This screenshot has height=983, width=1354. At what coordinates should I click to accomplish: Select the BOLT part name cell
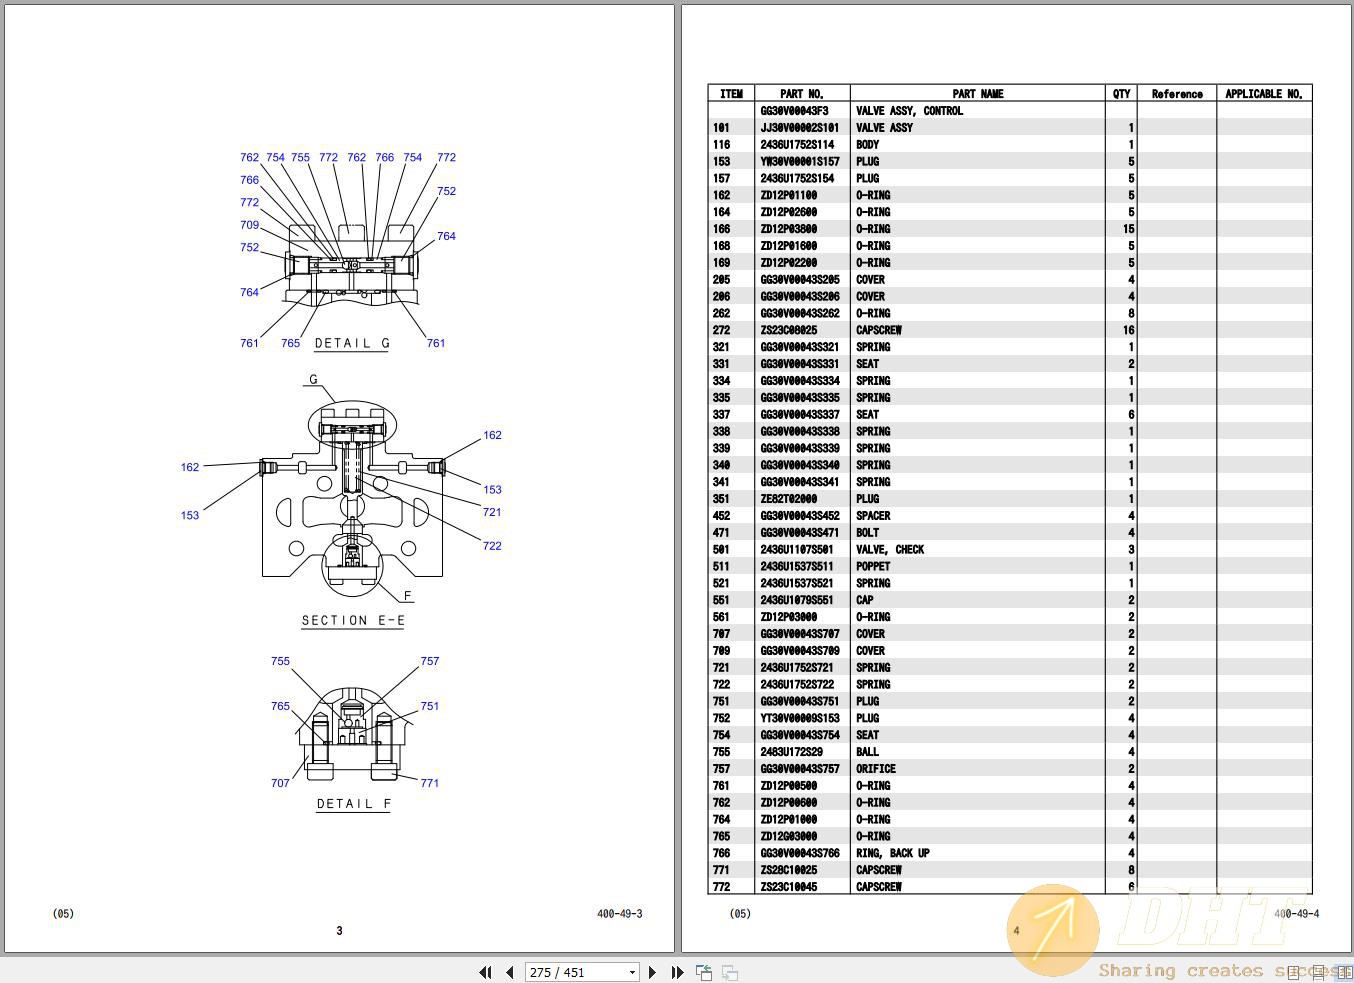click(x=868, y=533)
